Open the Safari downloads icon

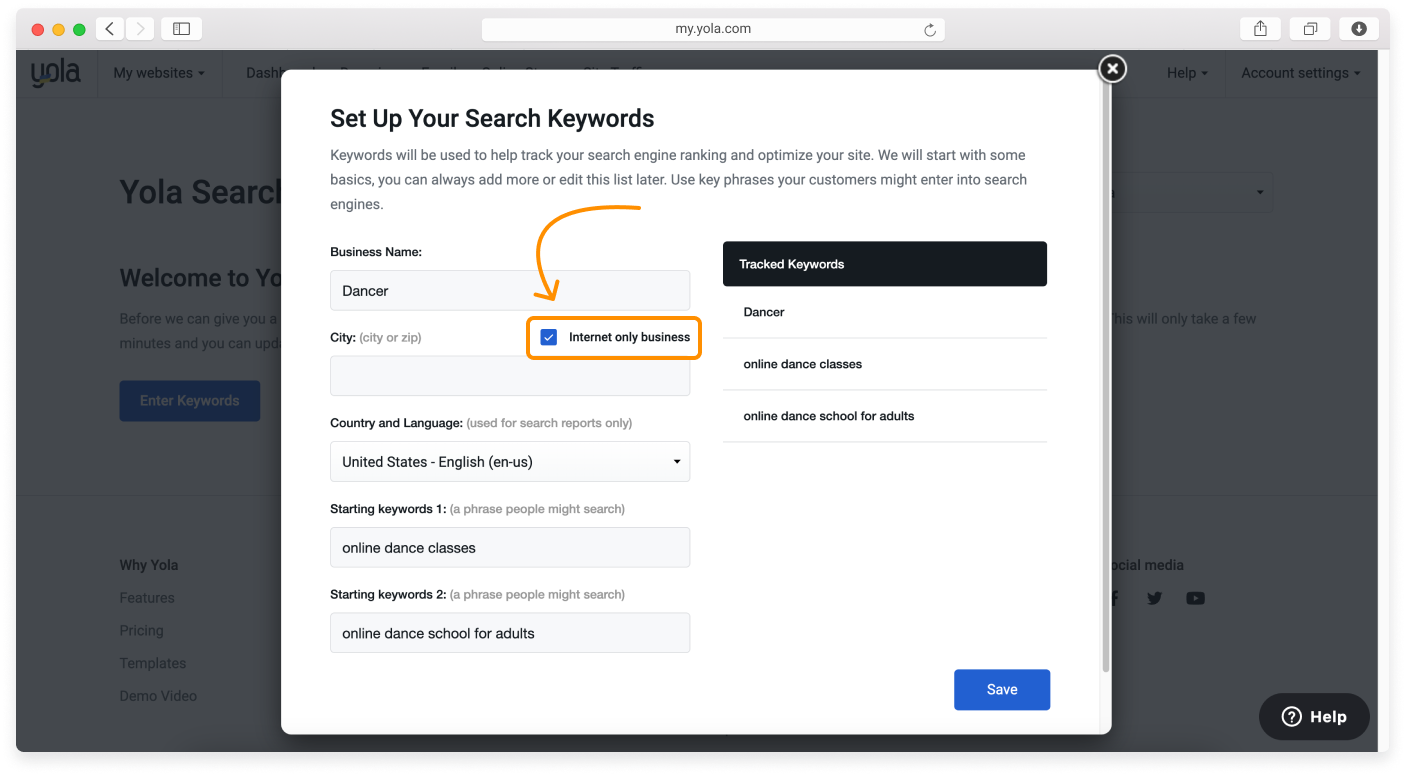click(x=1359, y=29)
